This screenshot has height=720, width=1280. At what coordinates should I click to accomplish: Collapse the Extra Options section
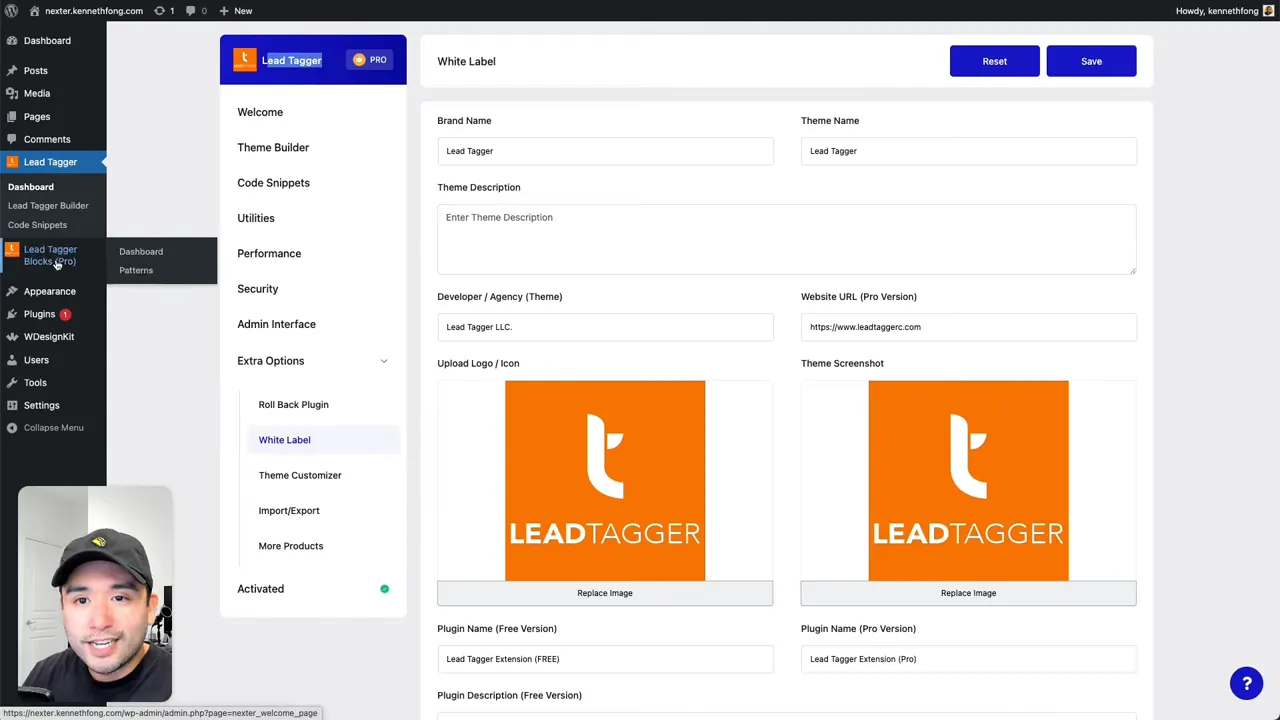coord(384,361)
